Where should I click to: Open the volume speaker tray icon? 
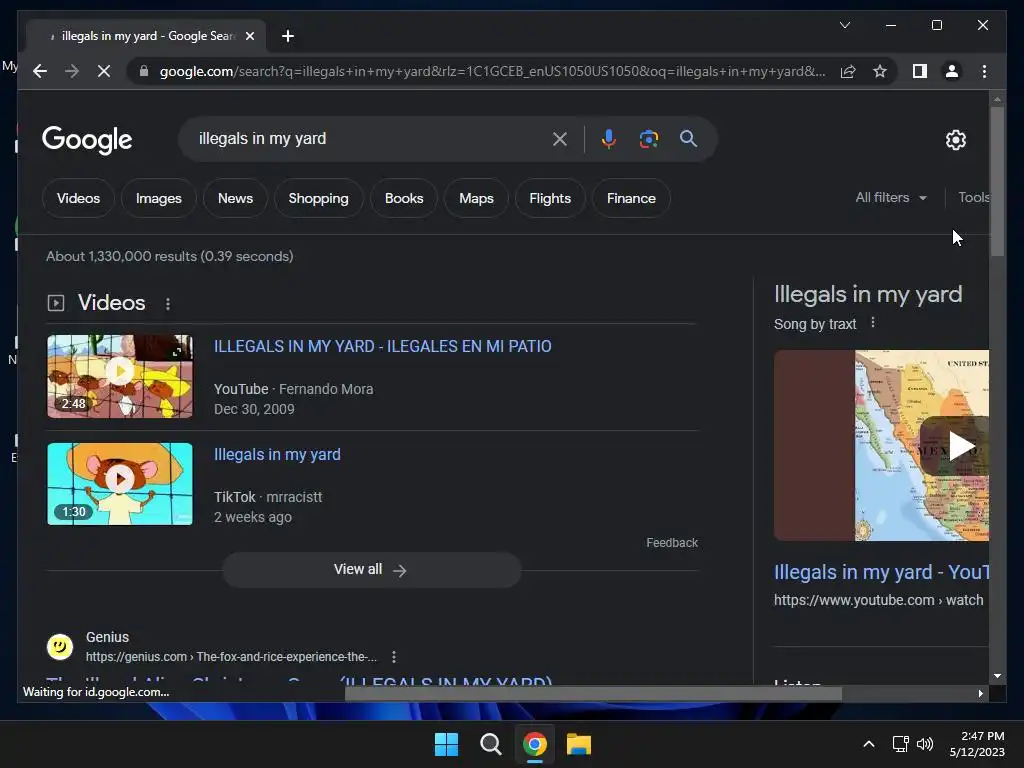pos(925,744)
